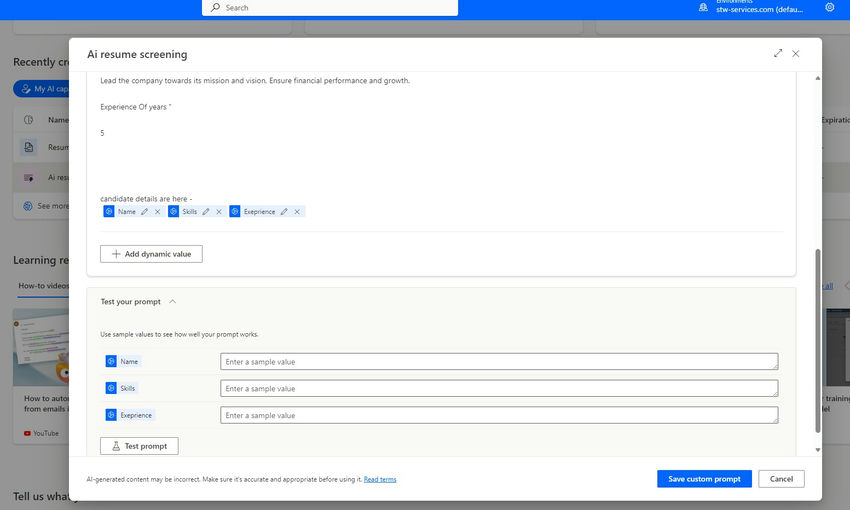The height and width of the screenshot is (510, 850).
Task: Collapse the Test your prompt section
Action: 172,301
